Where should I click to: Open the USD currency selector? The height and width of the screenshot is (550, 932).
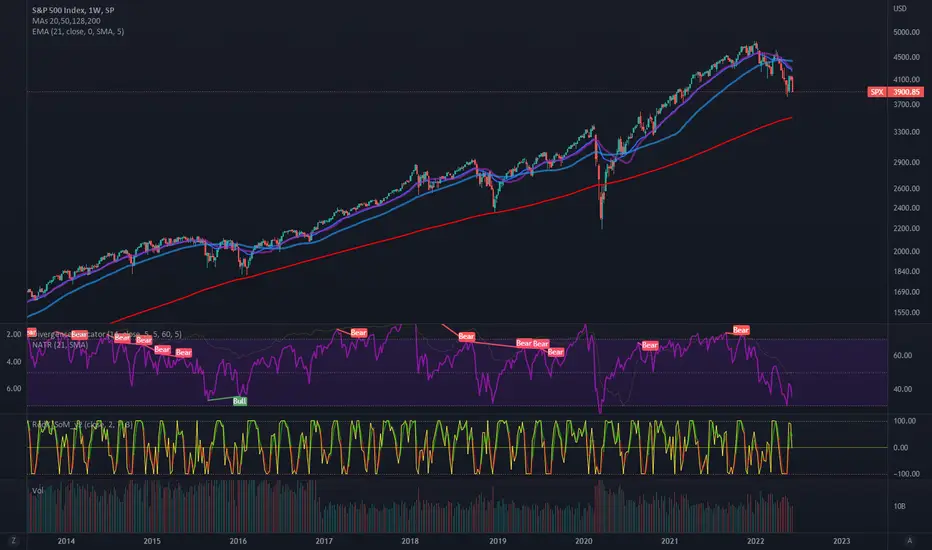pos(900,8)
